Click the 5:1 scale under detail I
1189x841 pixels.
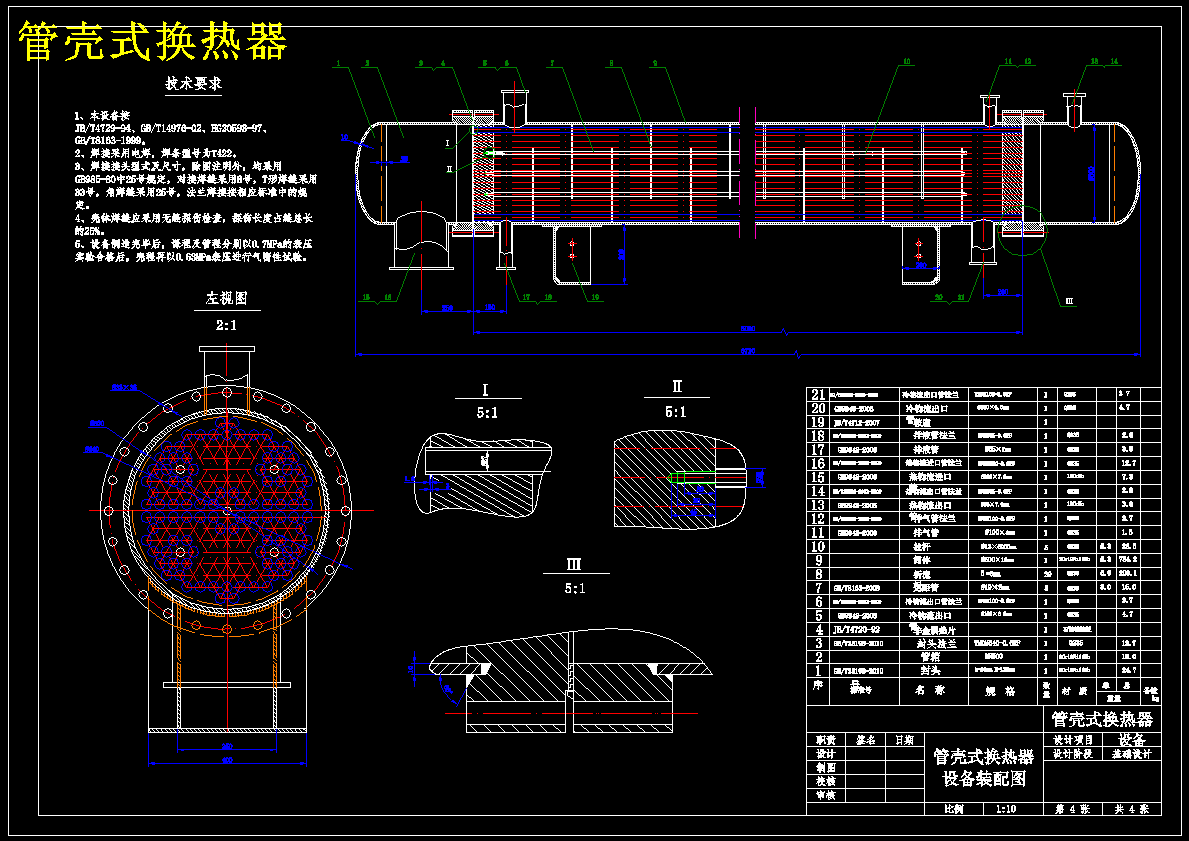click(486, 413)
